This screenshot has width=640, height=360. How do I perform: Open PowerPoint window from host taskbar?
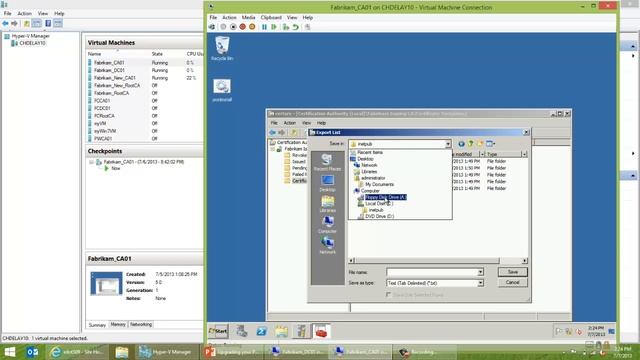(x=233, y=352)
